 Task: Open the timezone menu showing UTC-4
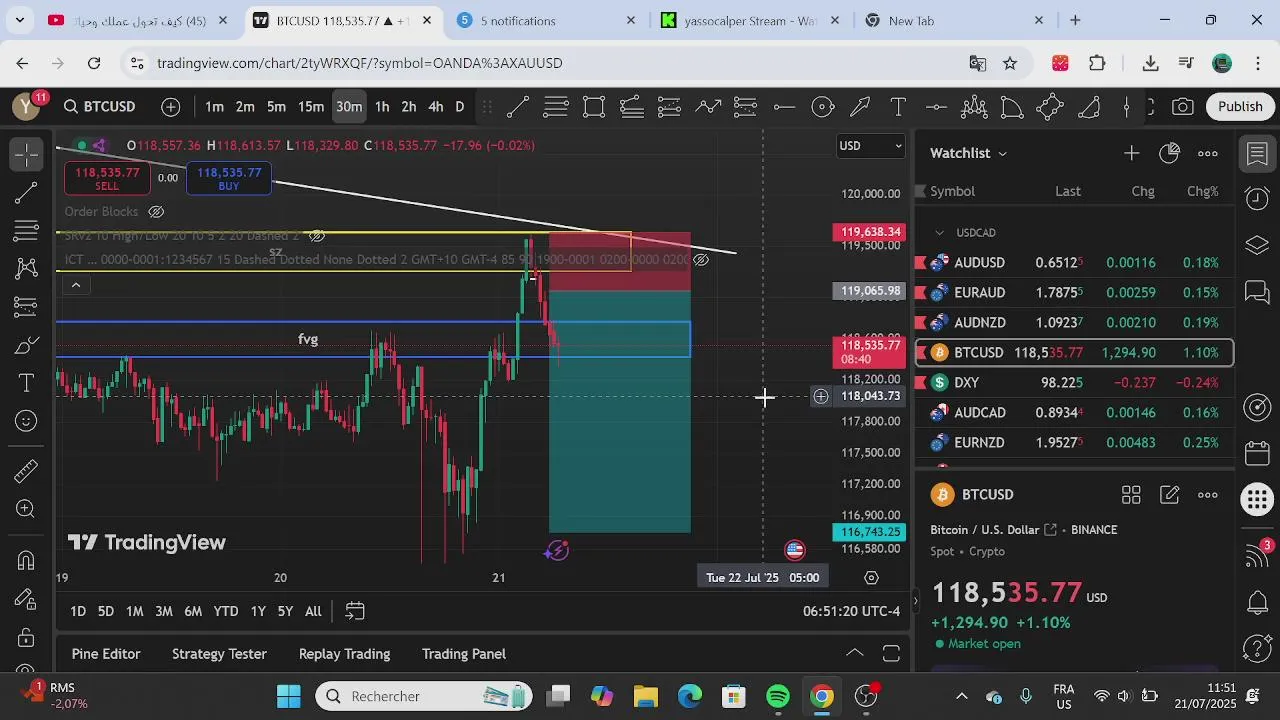pos(852,611)
